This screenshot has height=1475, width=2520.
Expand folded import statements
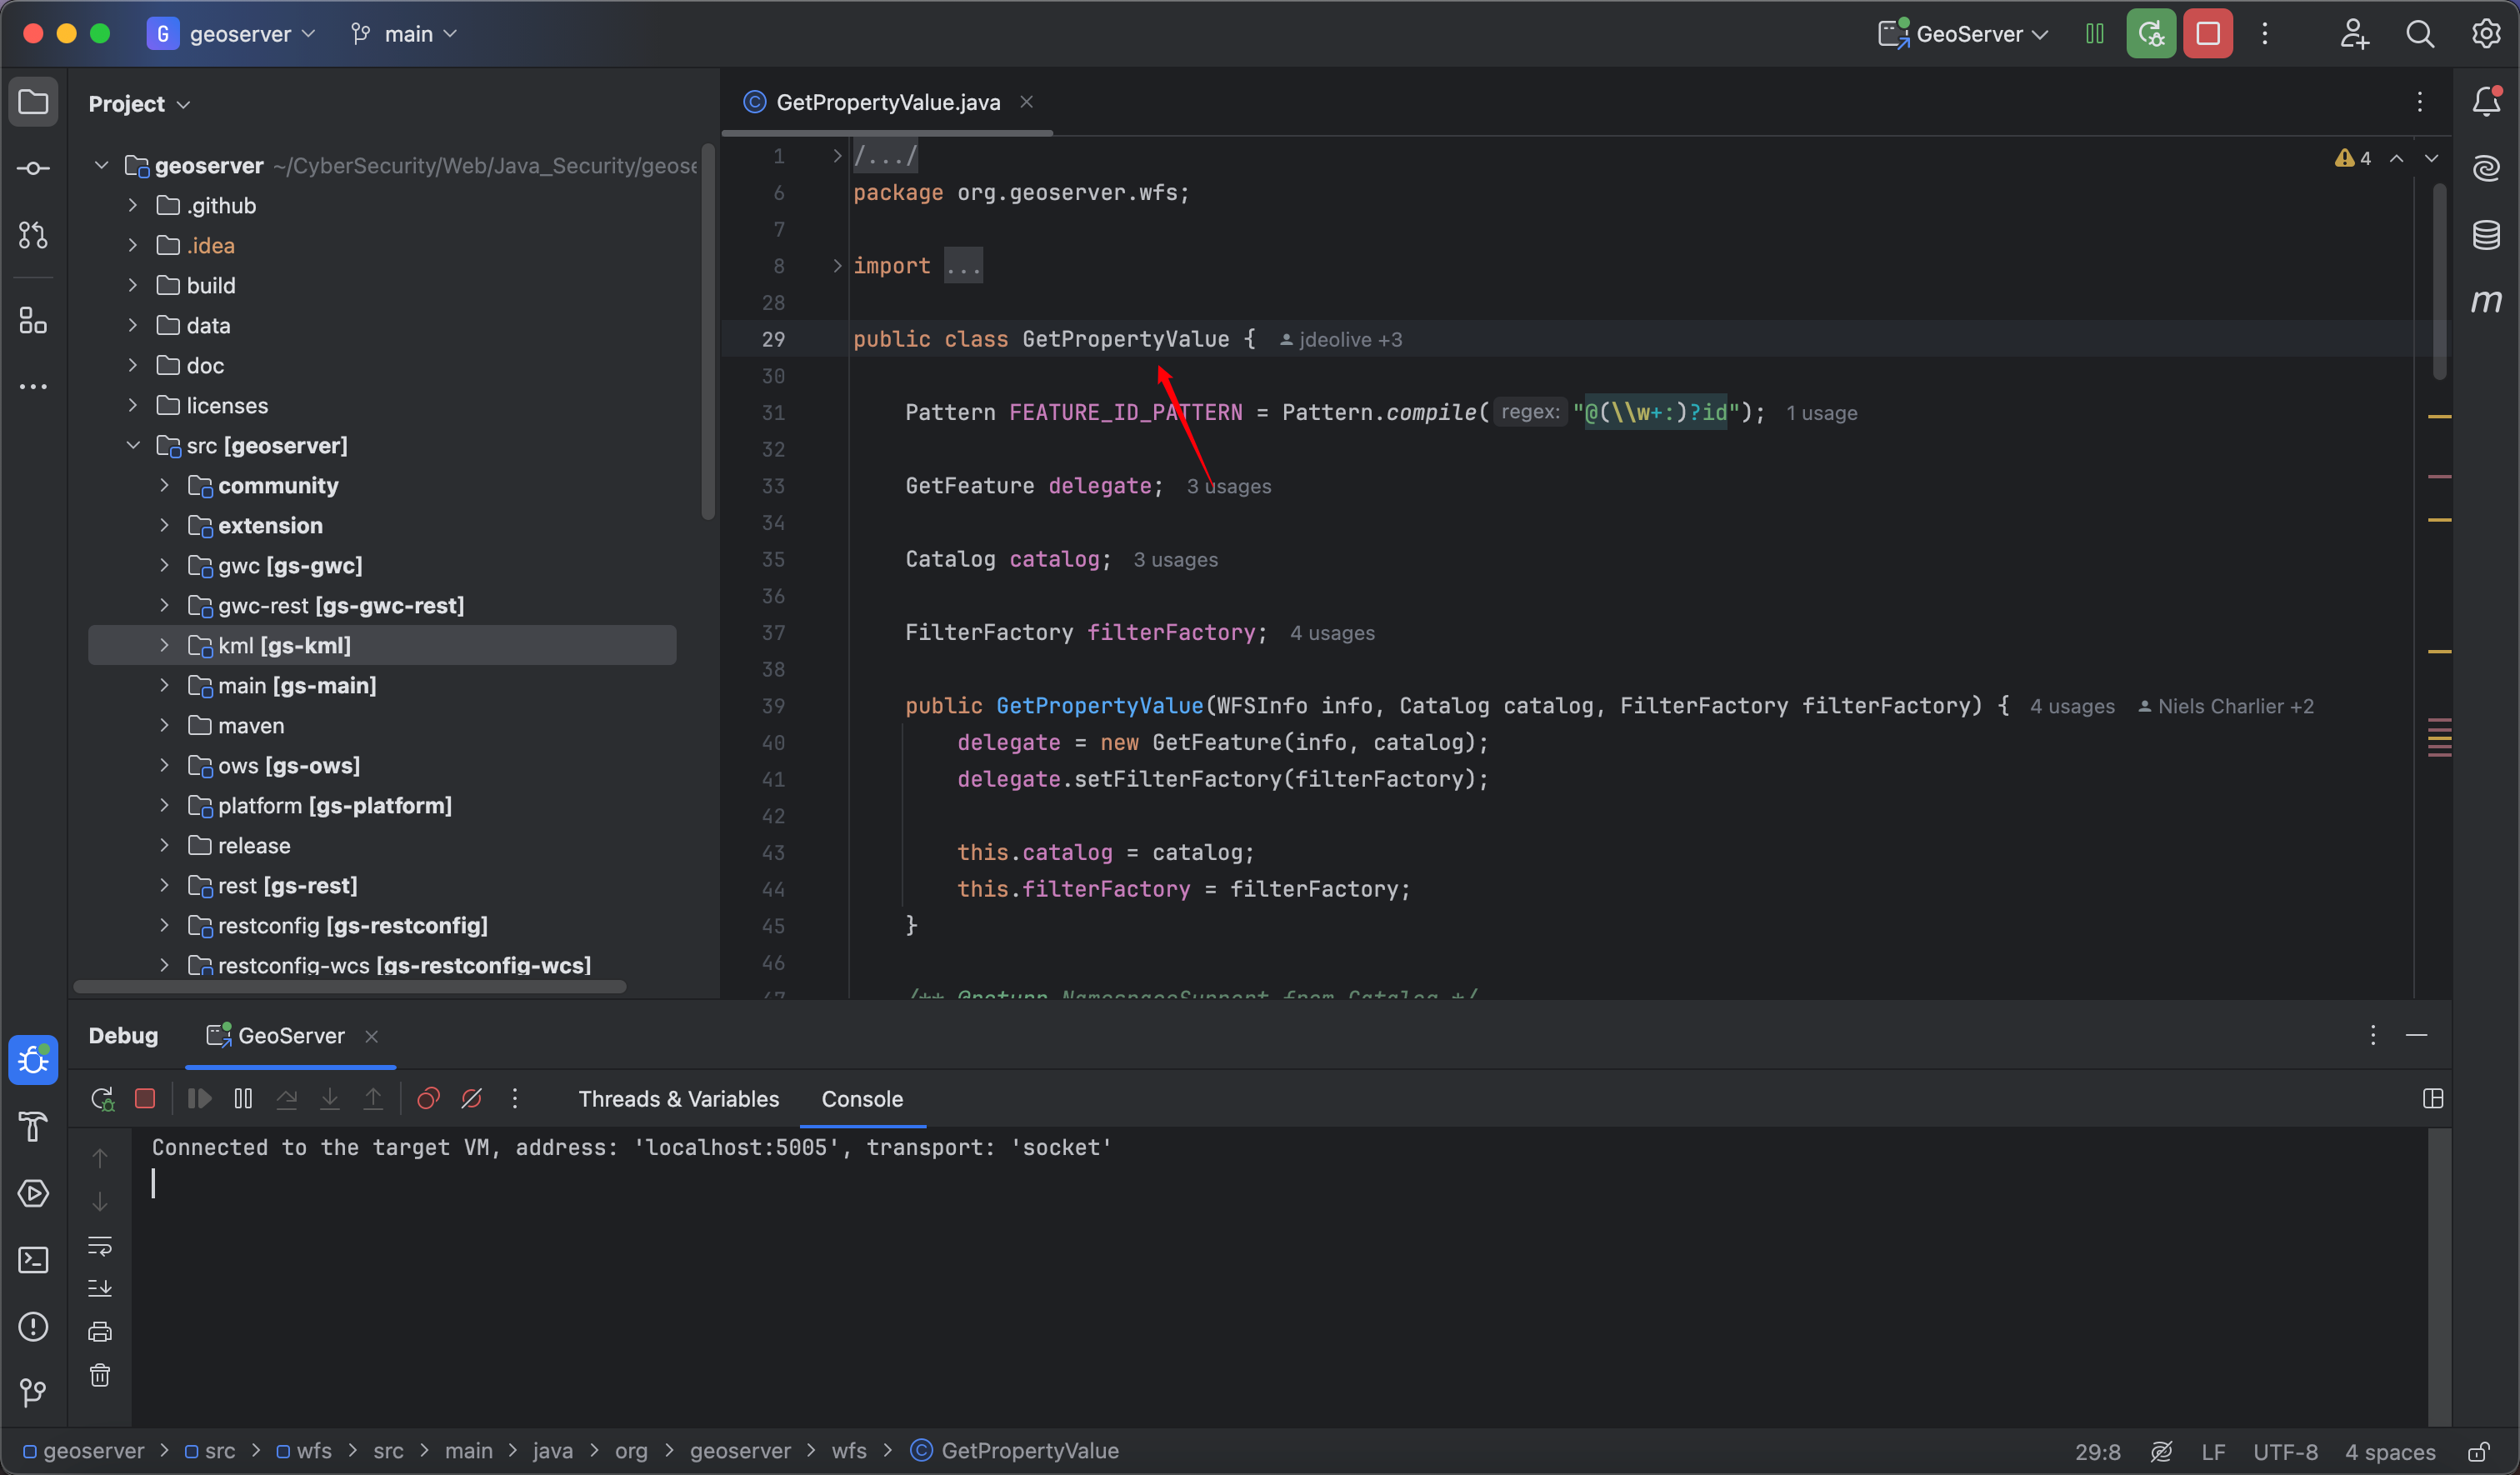837,266
